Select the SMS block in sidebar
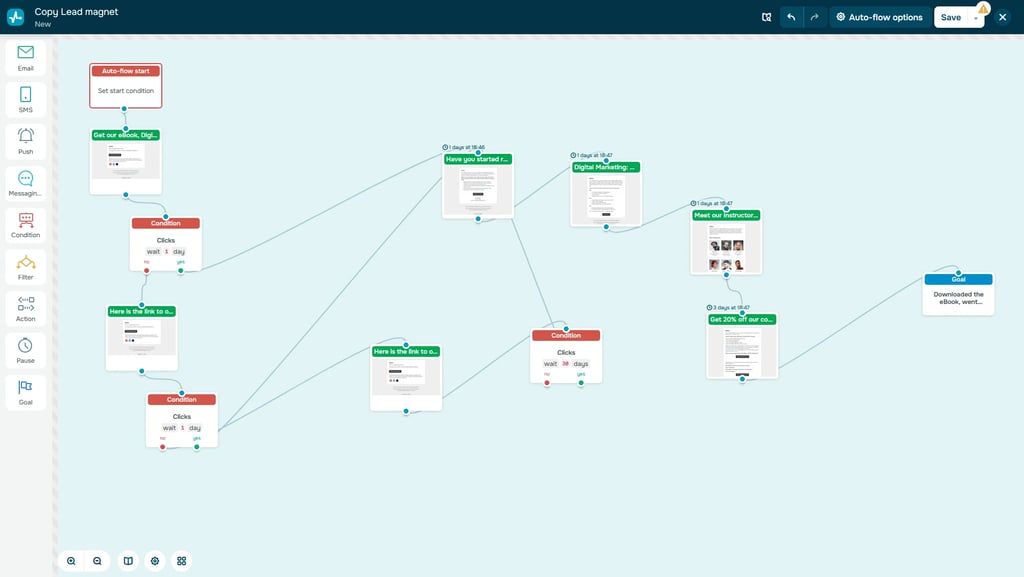 25,100
